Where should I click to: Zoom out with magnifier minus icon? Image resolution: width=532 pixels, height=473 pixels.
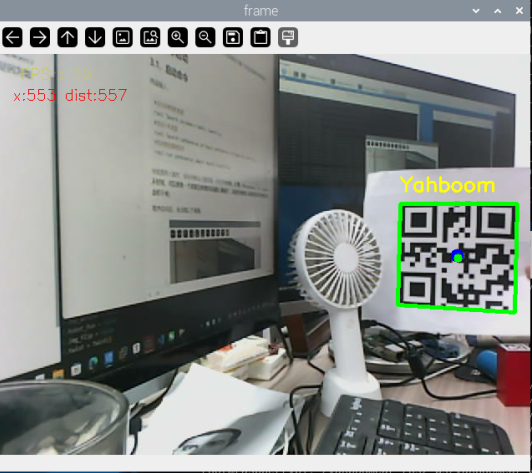click(x=205, y=37)
